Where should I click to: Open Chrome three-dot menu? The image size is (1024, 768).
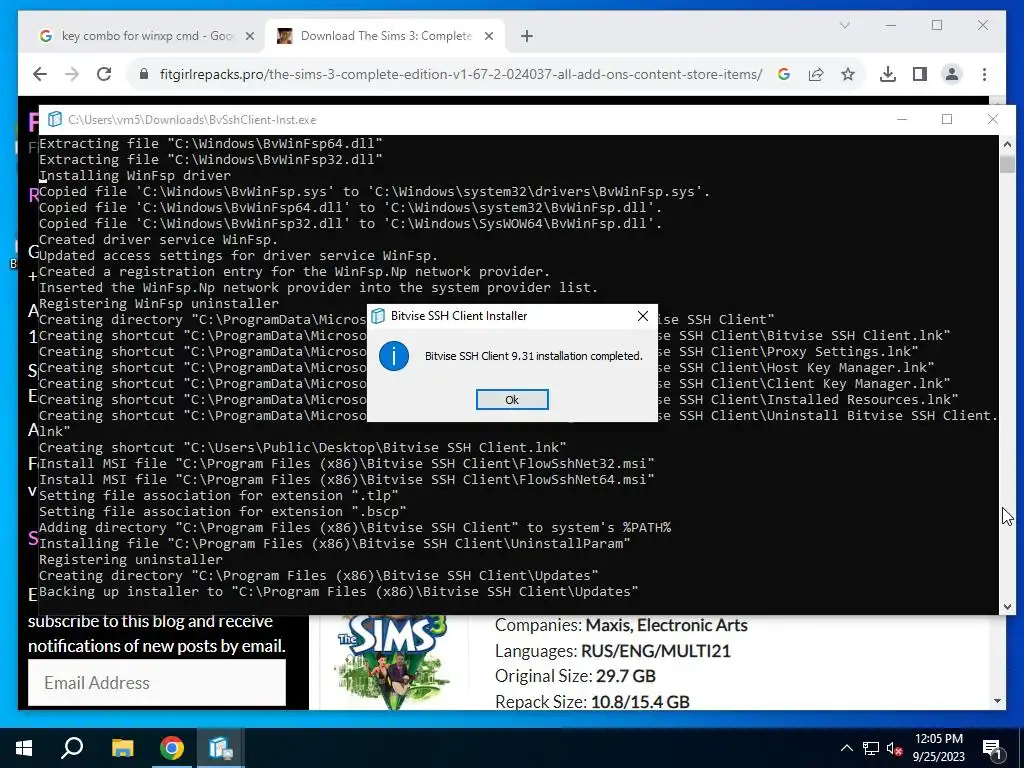click(984, 74)
